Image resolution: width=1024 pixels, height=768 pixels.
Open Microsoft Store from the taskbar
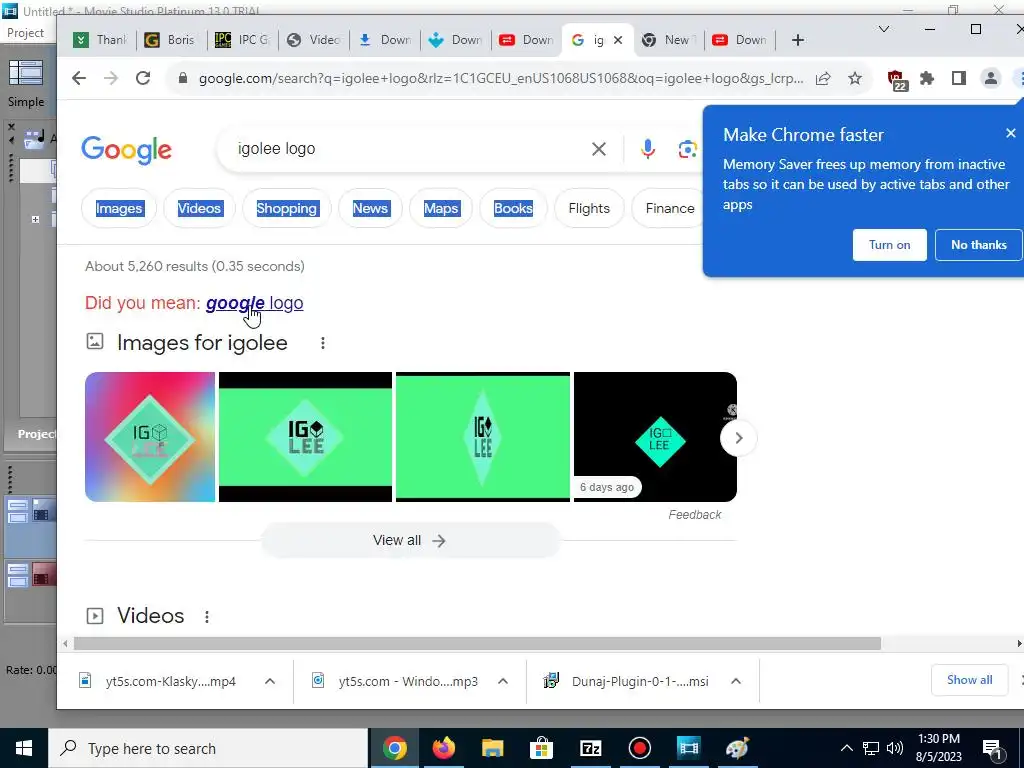541,748
